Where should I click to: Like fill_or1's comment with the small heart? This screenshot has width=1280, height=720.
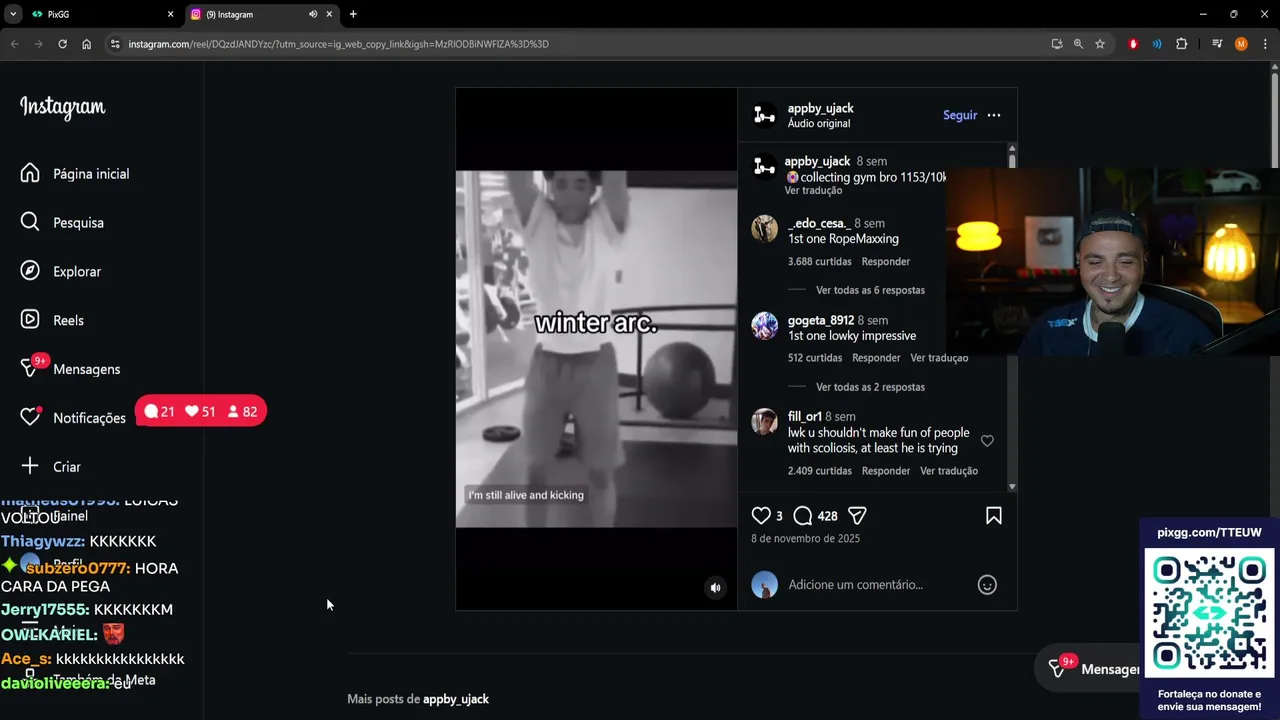pos(987,441)
